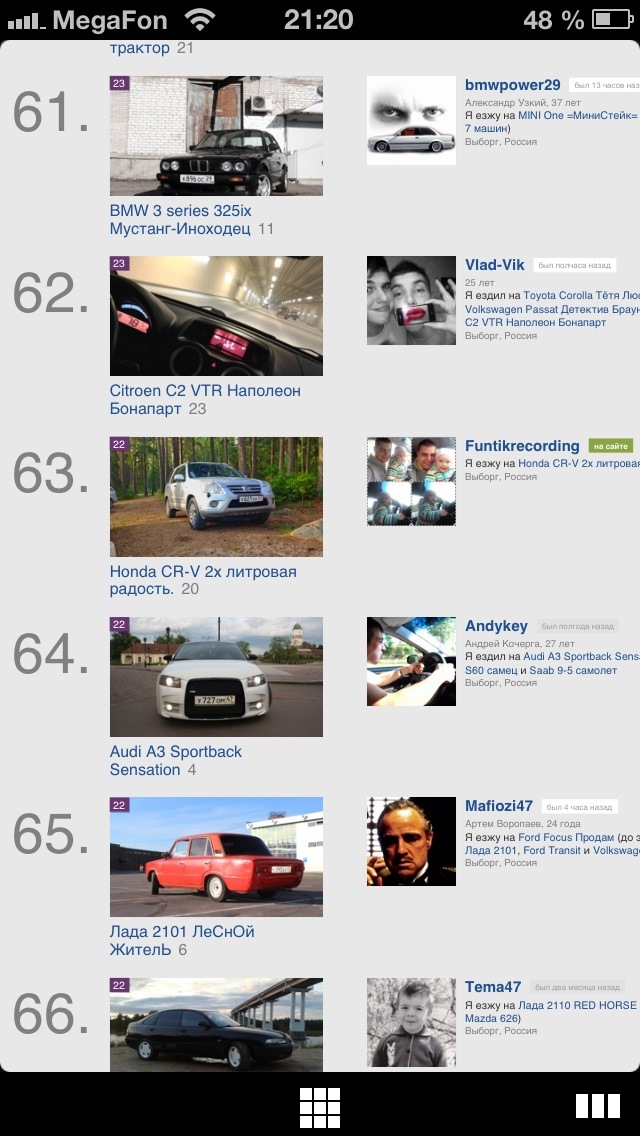Open Tema47 child photo avatar
The image size is (640, 1136).
point(411,1022)
